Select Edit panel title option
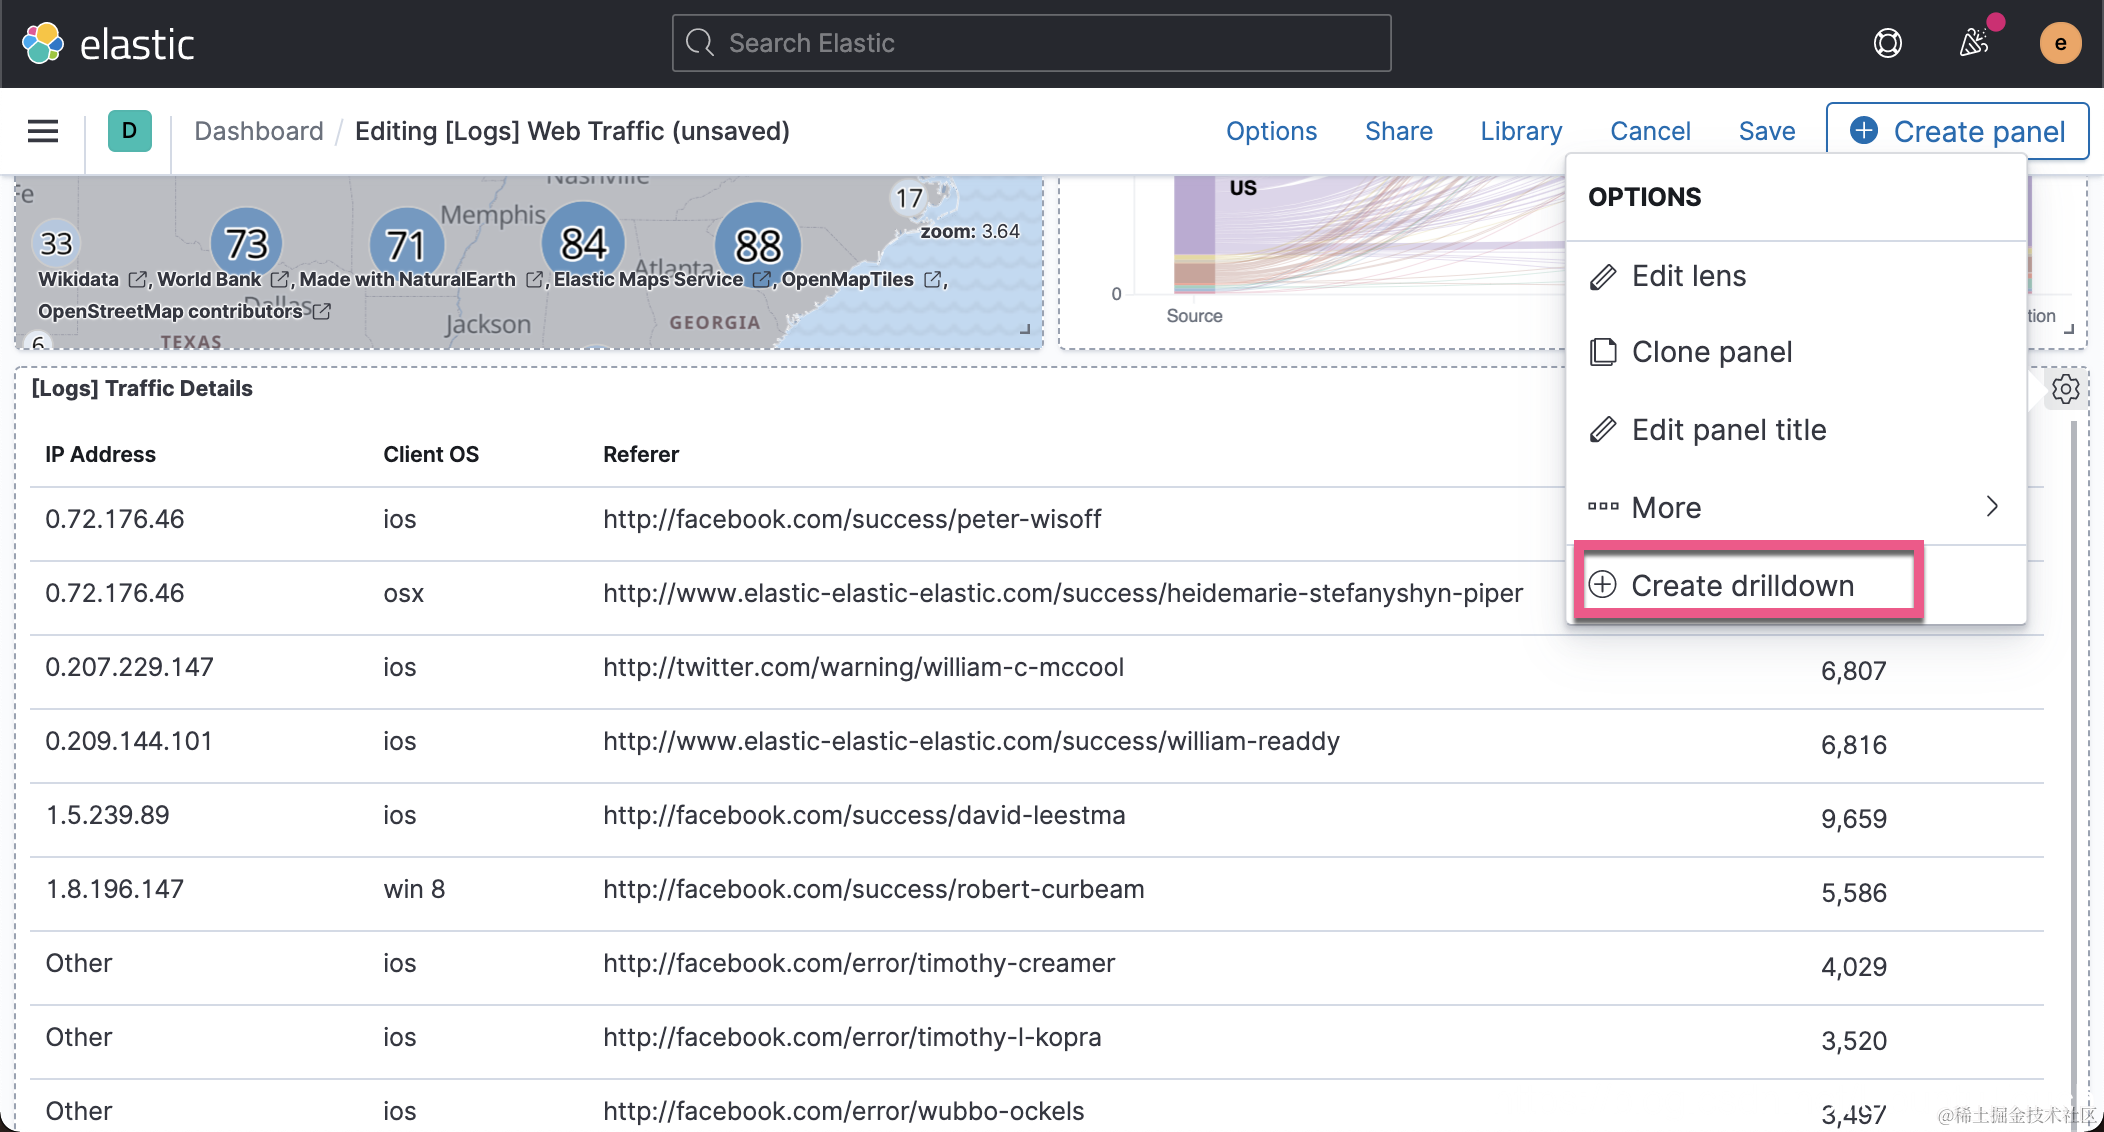 pos(1728,430)
